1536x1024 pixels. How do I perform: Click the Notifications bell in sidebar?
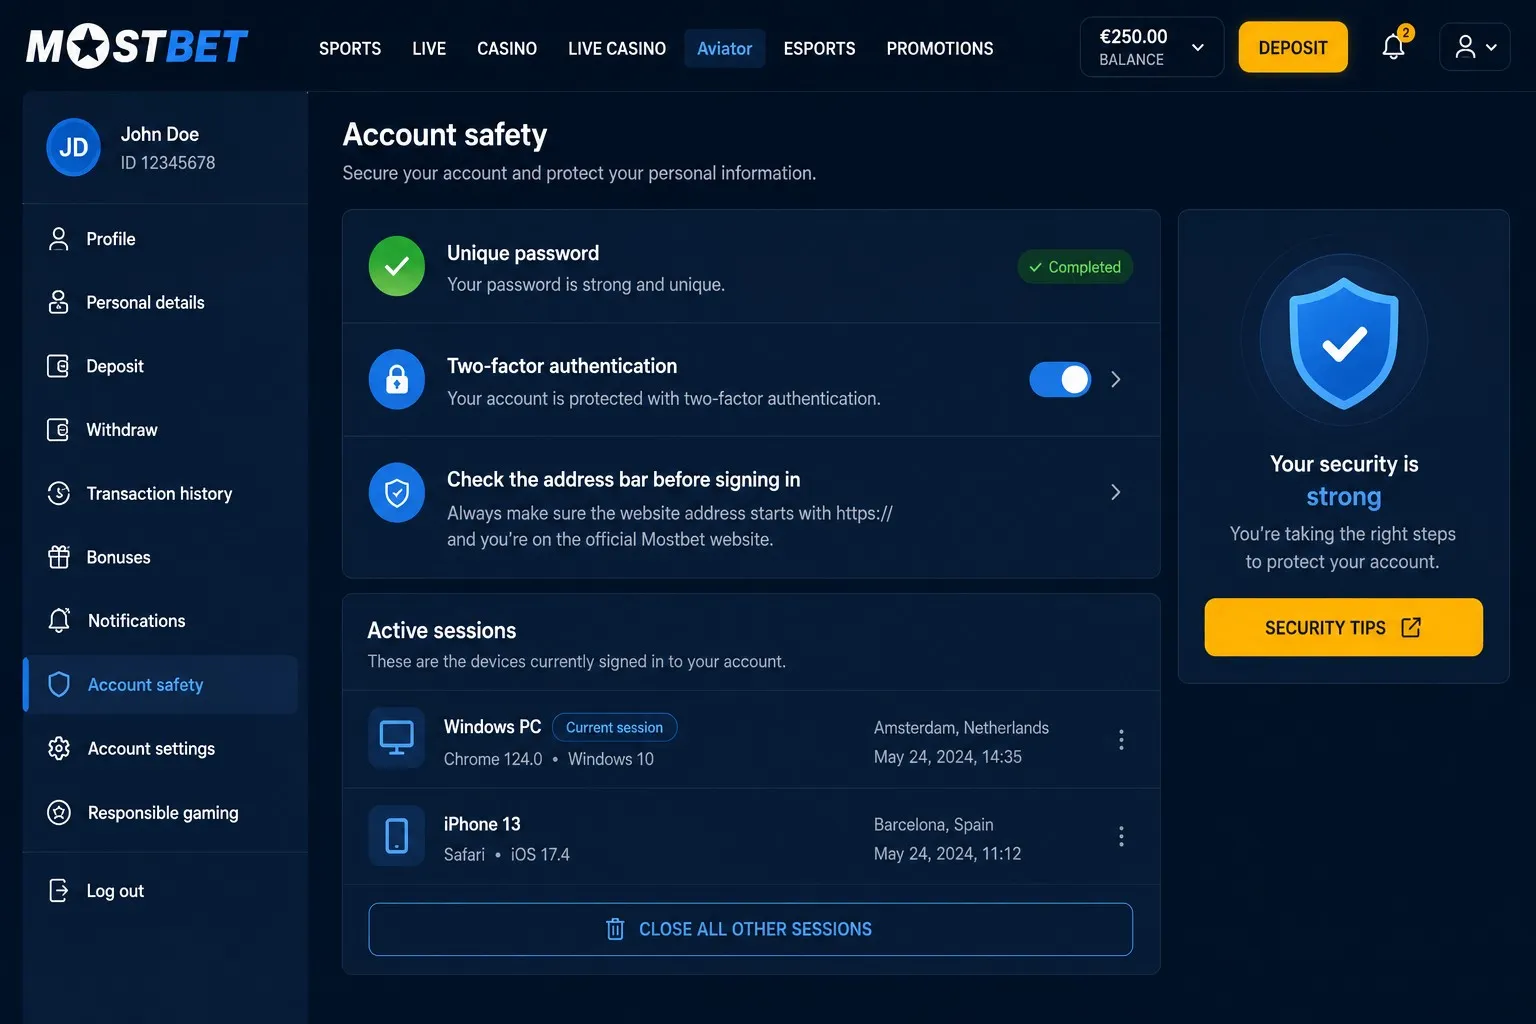click(59, 620)
